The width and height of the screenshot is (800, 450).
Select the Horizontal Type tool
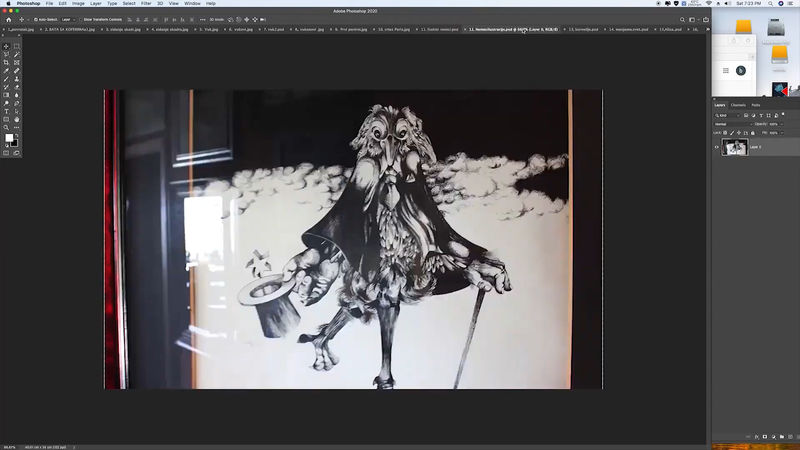tap(6, 111)
